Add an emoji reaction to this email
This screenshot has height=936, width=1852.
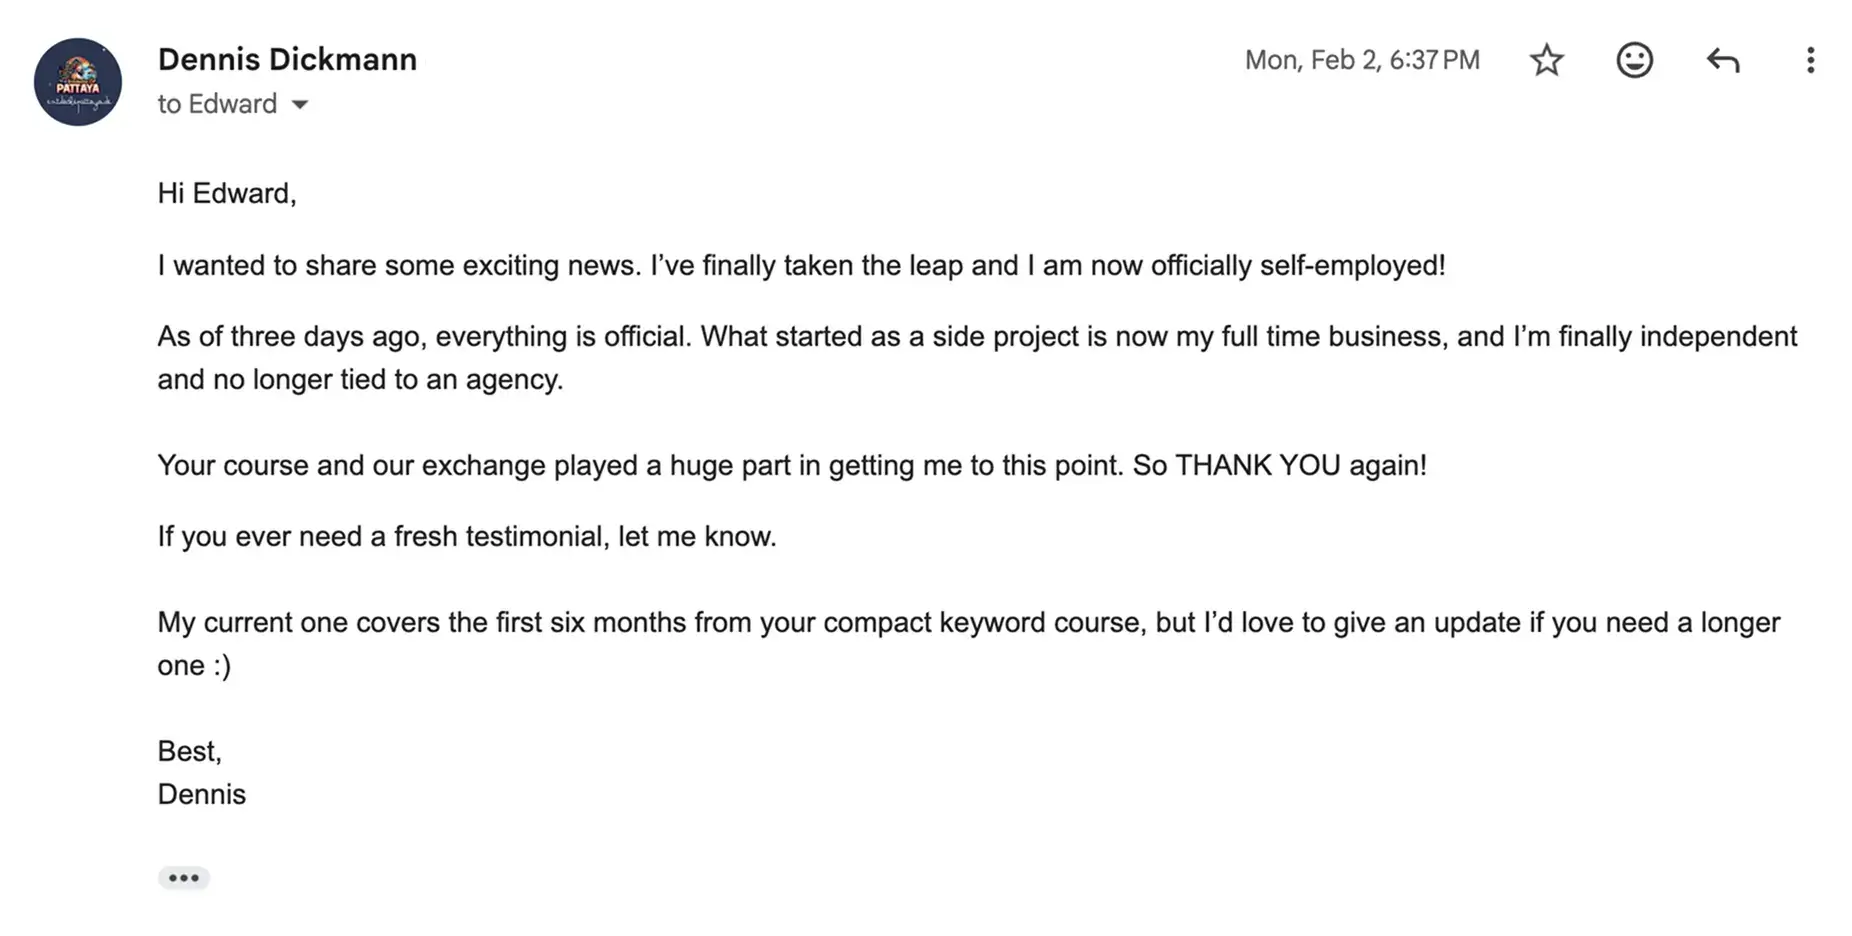pos(1634,60)
